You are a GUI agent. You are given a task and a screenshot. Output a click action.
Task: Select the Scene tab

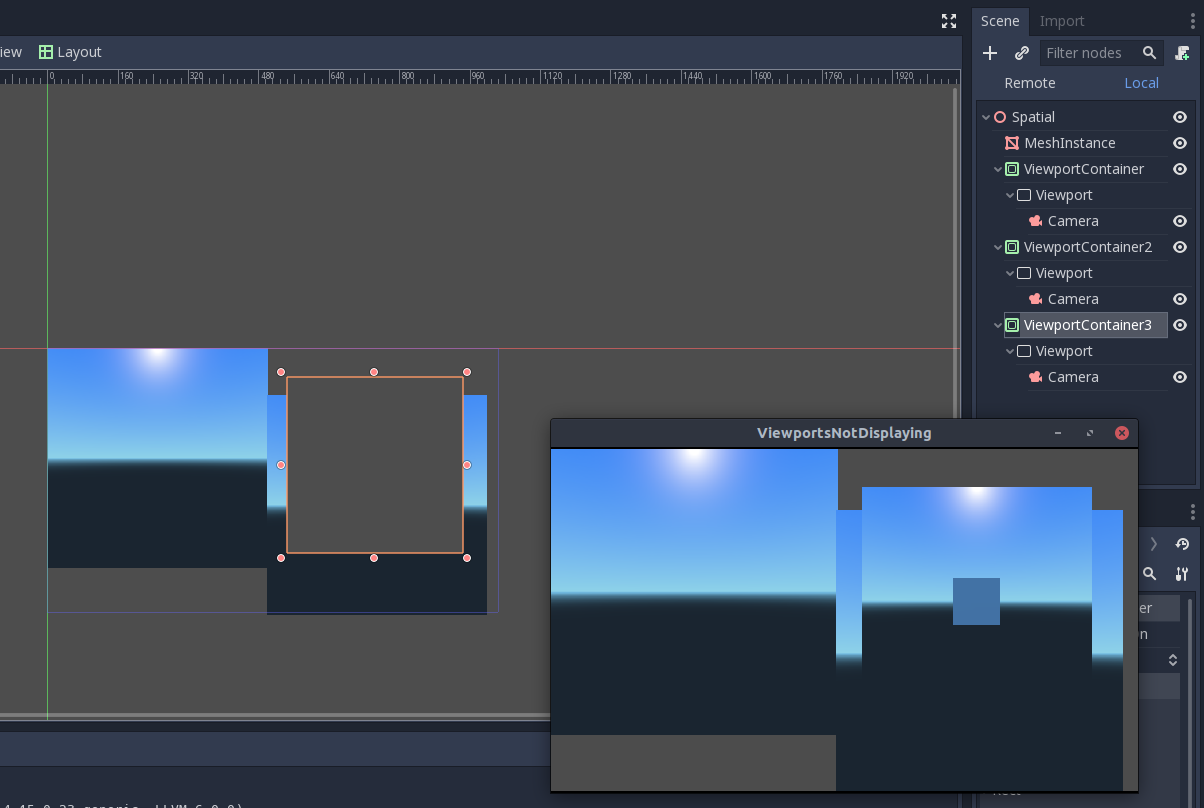tap(1000, 20)
